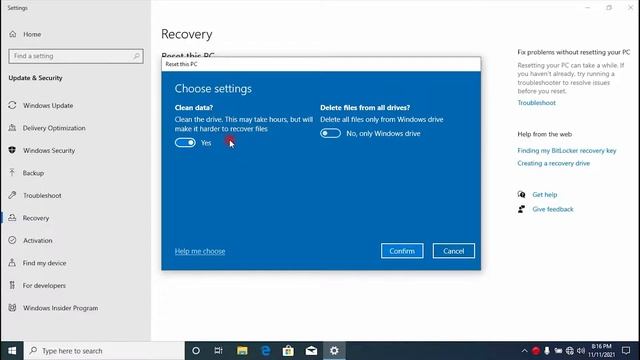
Task: Click the microphone tray icon
Action: point(547,351)
